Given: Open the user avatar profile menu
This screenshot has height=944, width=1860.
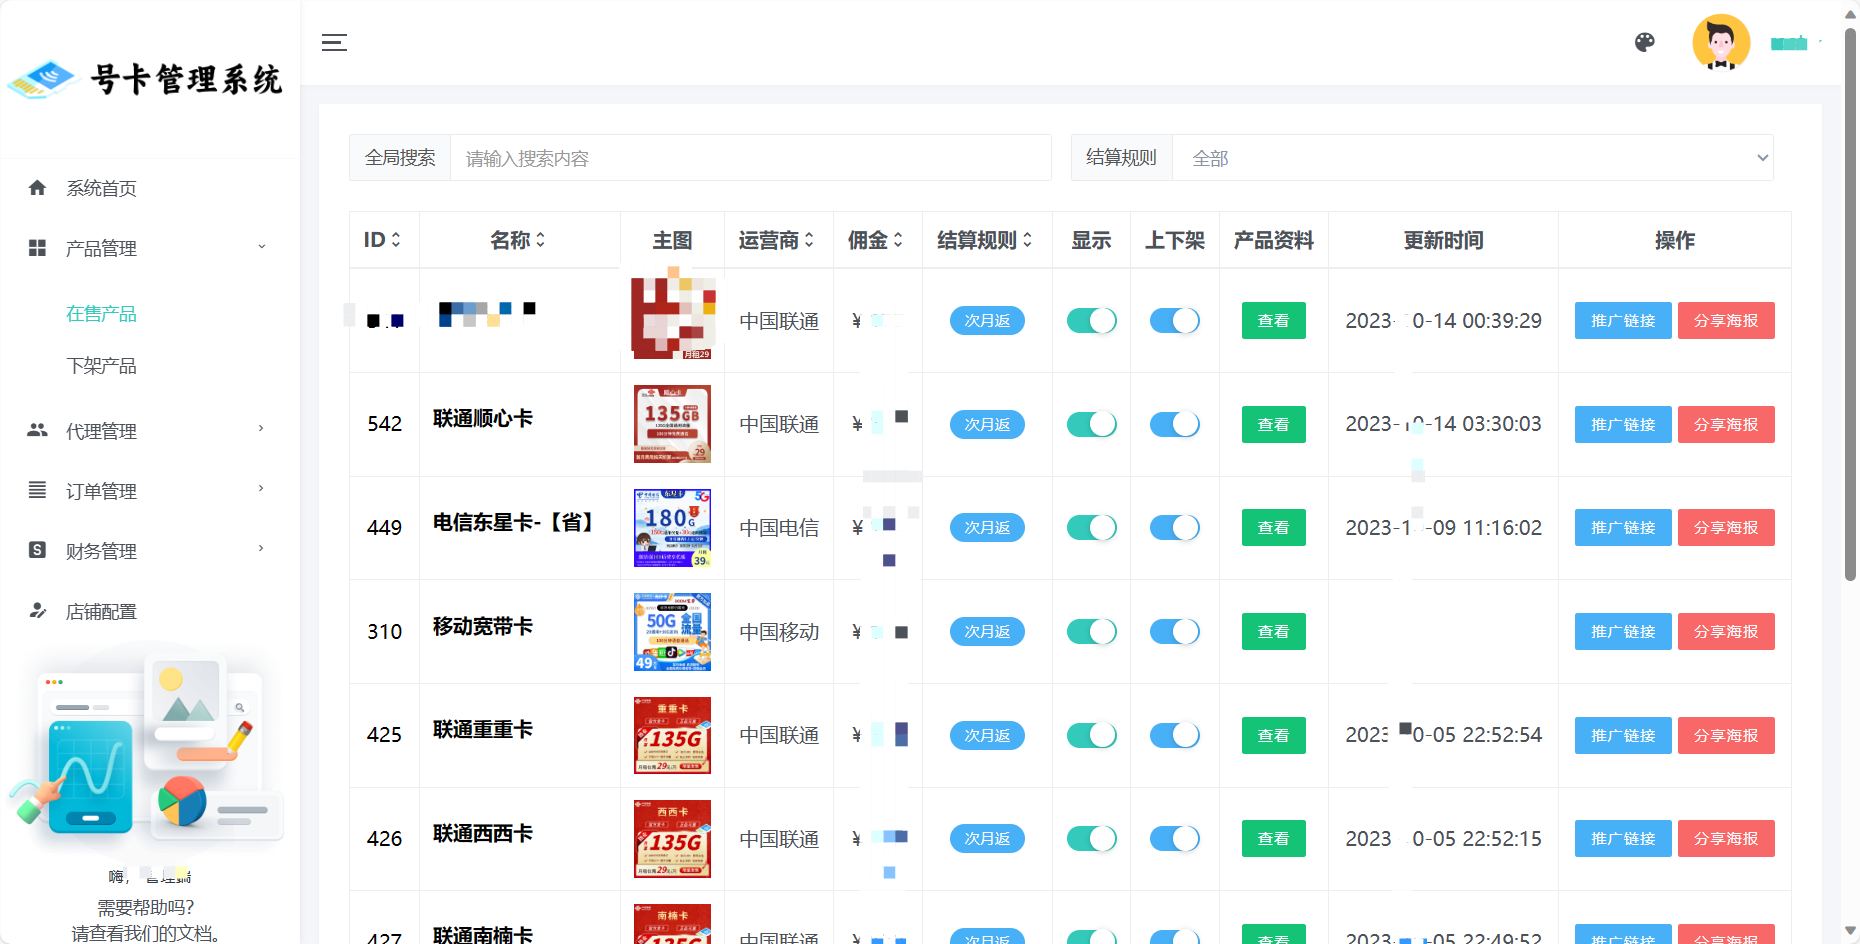Looking at the screenshot, I should 1721,42.
